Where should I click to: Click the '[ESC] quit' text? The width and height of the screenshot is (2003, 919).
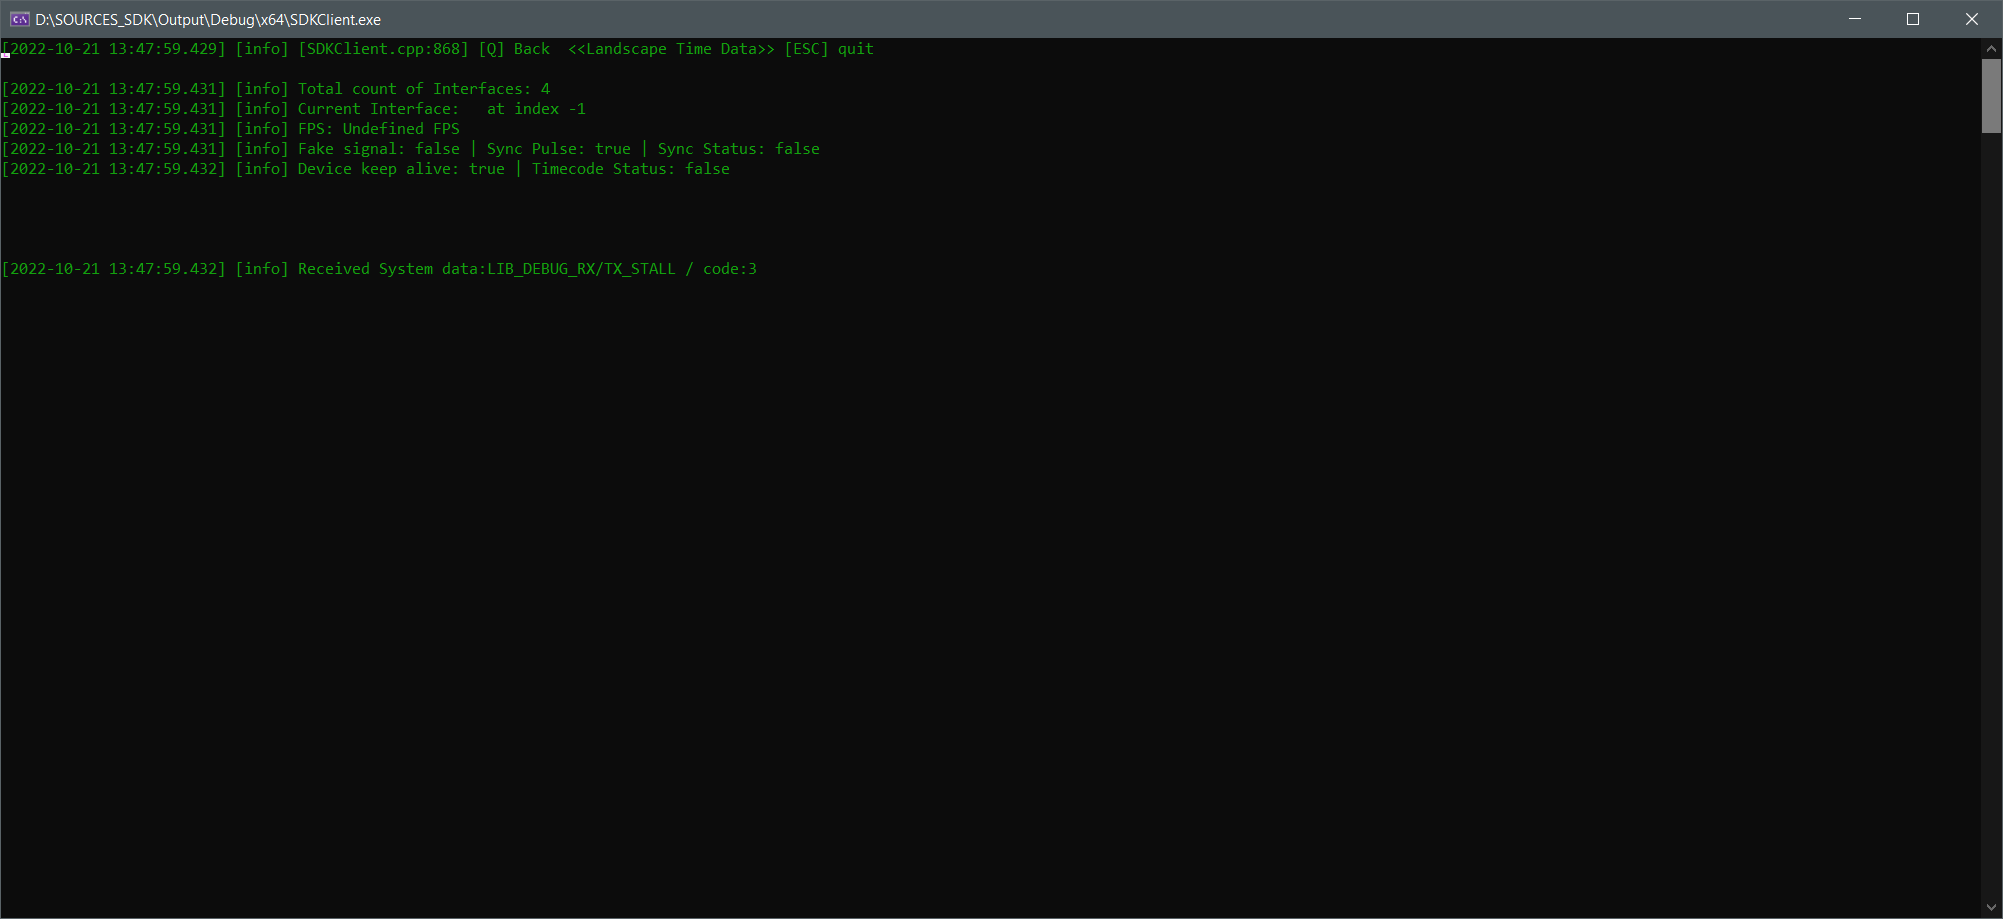tap(829, 49)
